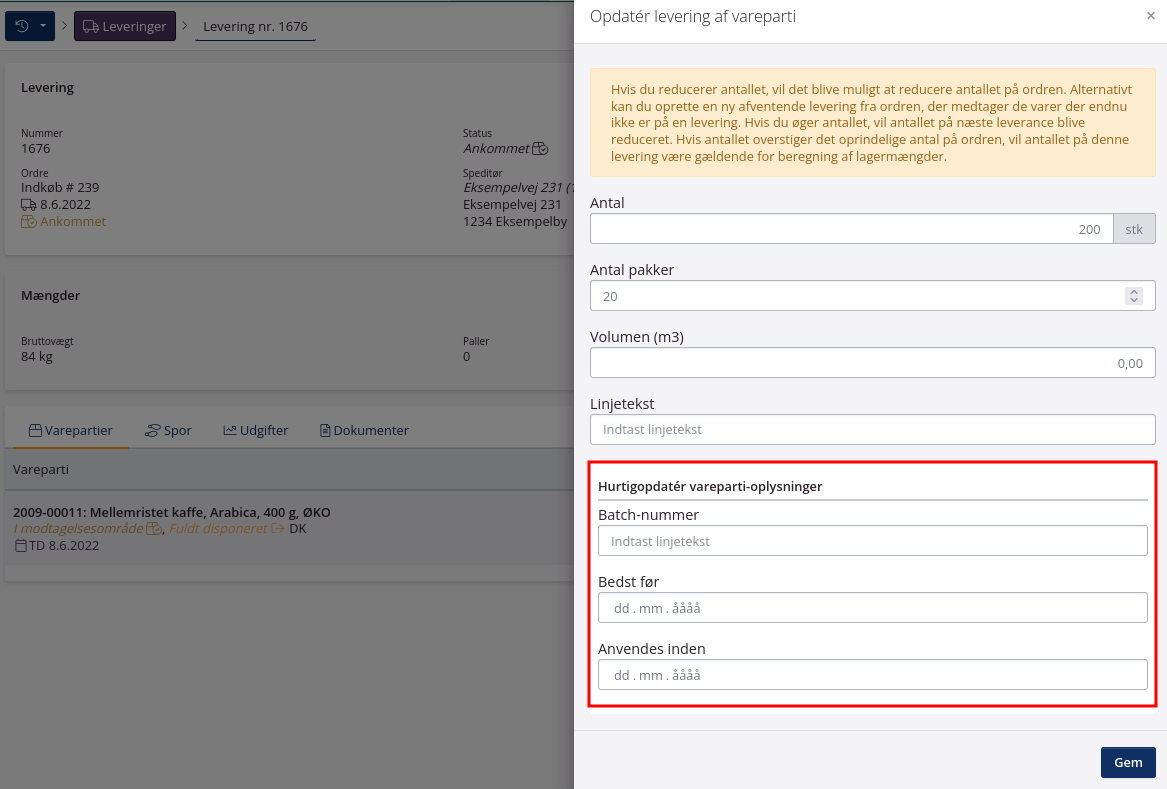Select the Anvendes inden date field
1167x789 pixels.
[872, 675]
